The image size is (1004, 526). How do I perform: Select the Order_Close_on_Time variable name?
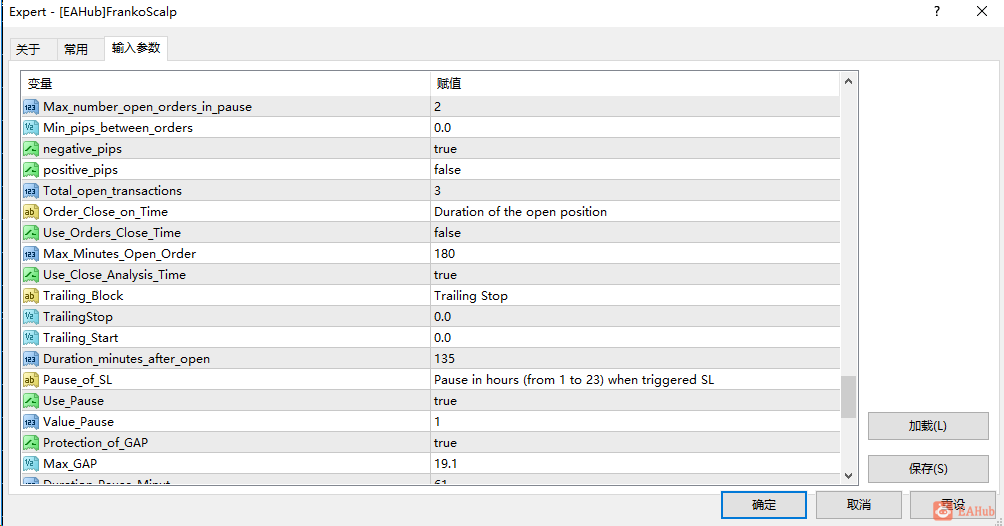tap(106, 211)
